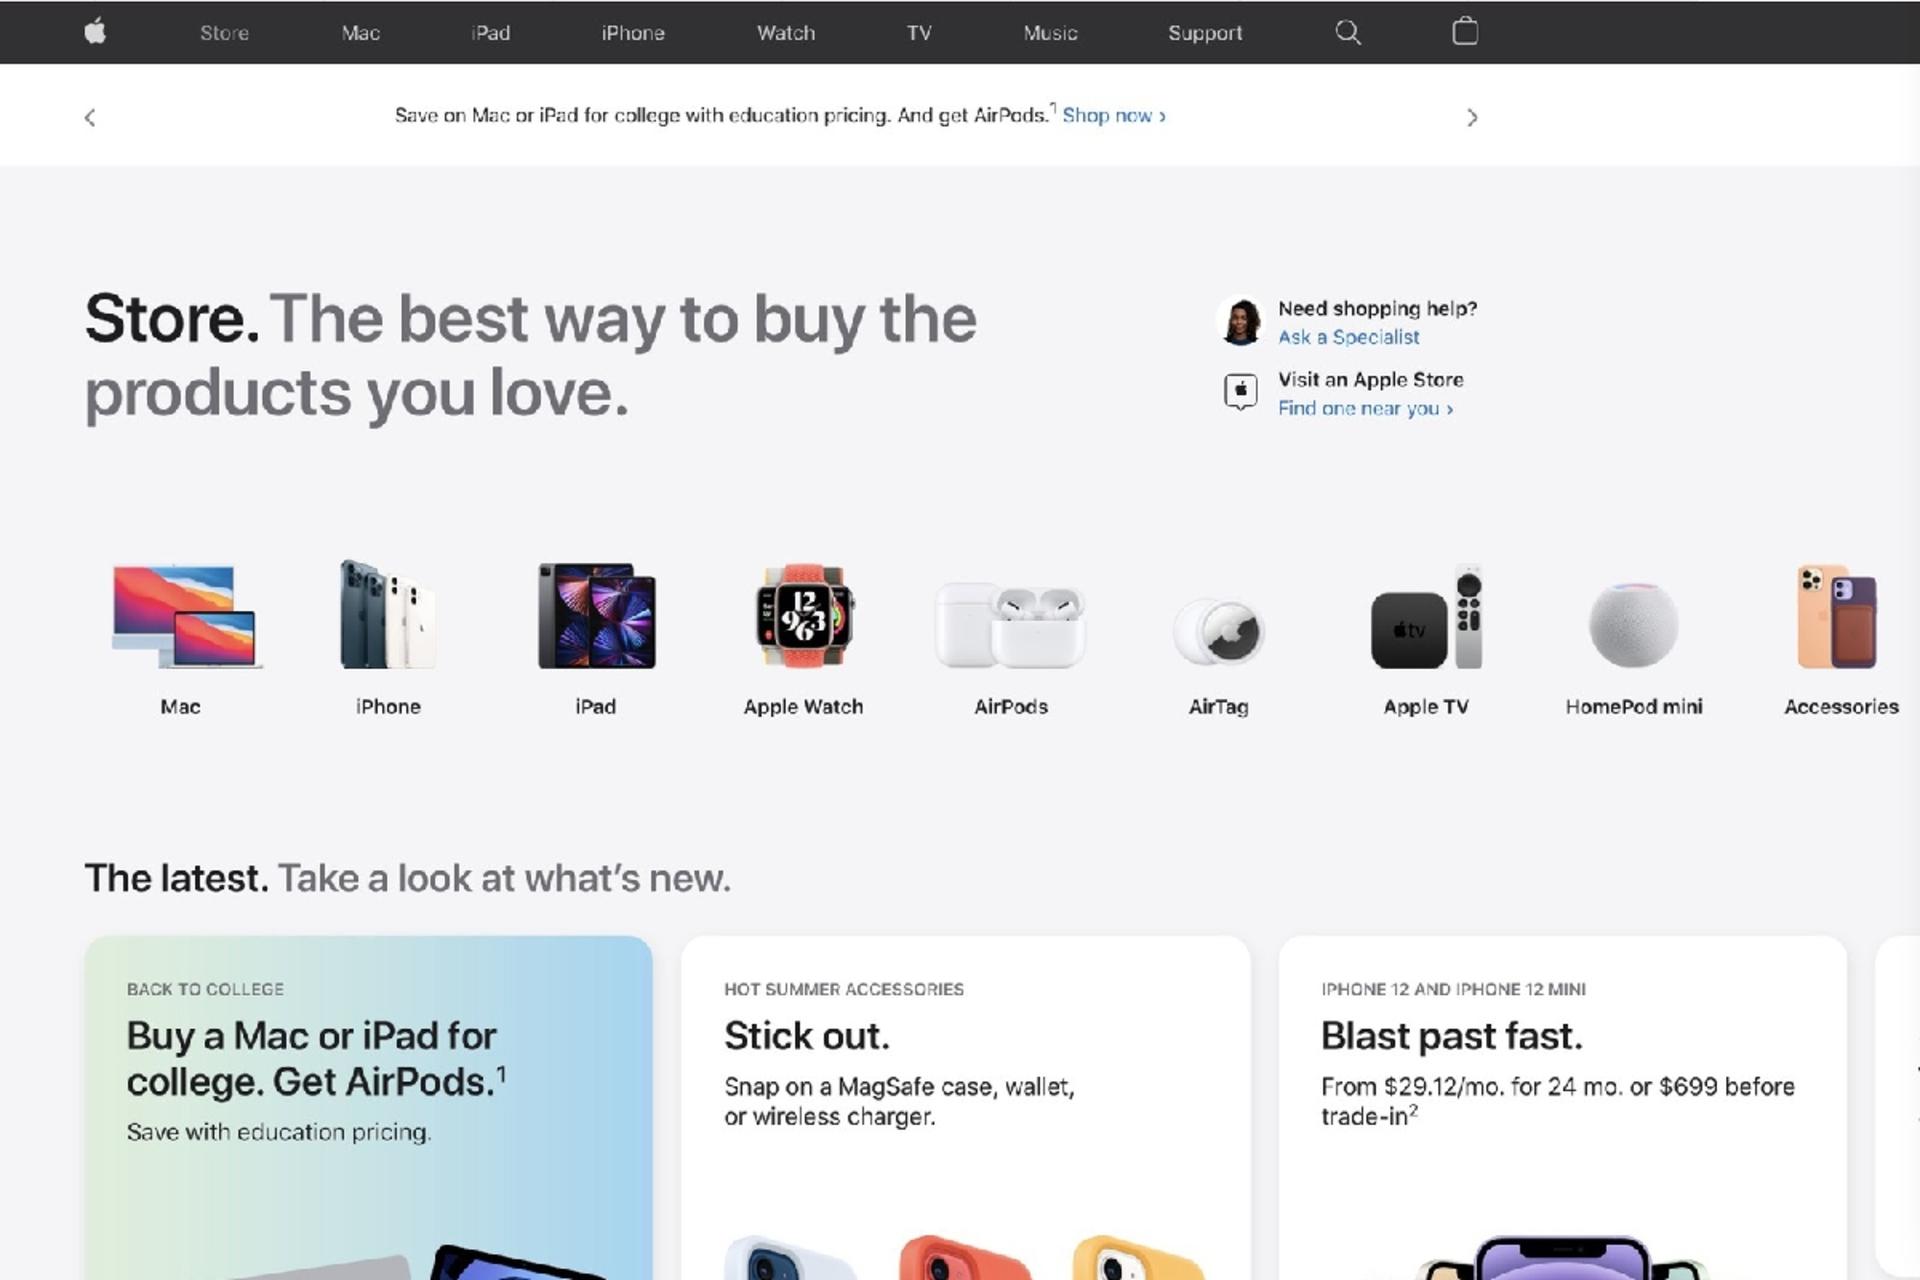
Task: Open the shopping bag icon
Action: 1465,31
